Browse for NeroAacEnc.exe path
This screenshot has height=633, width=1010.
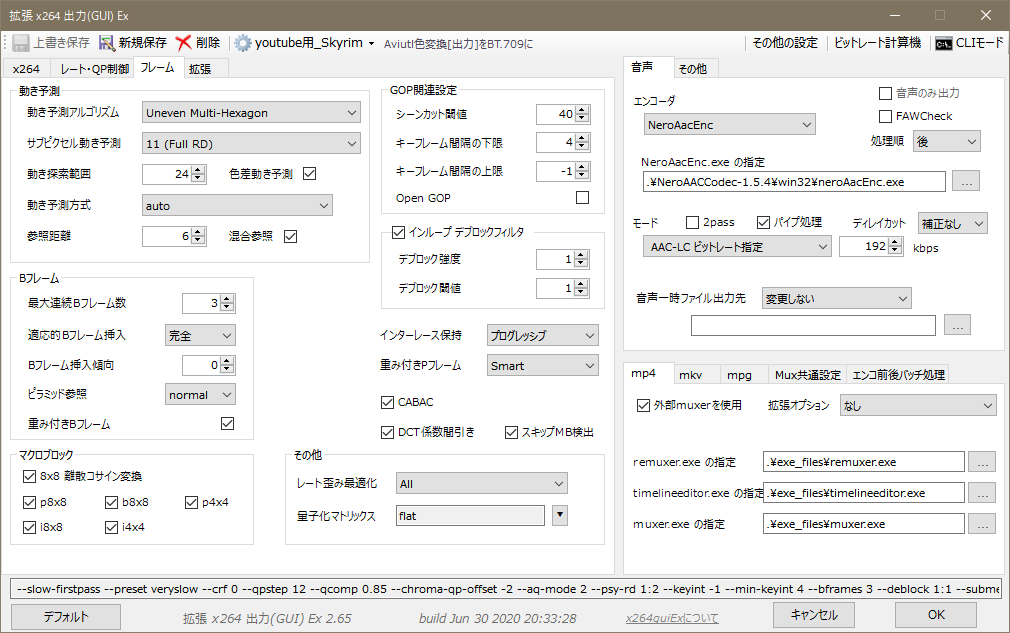966,182
